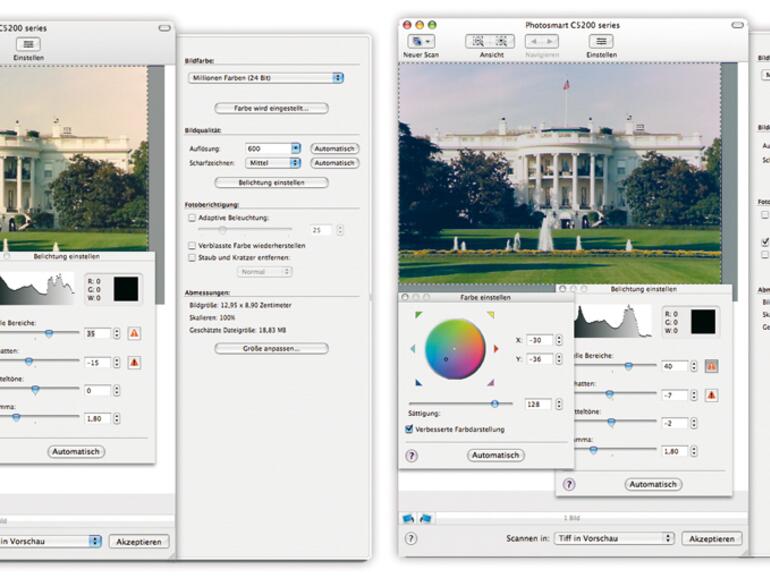This screenshot has height=578, width=770.
Task: Enable Staub und Kratzer entfernen checkbox
Action: (192, 257)
